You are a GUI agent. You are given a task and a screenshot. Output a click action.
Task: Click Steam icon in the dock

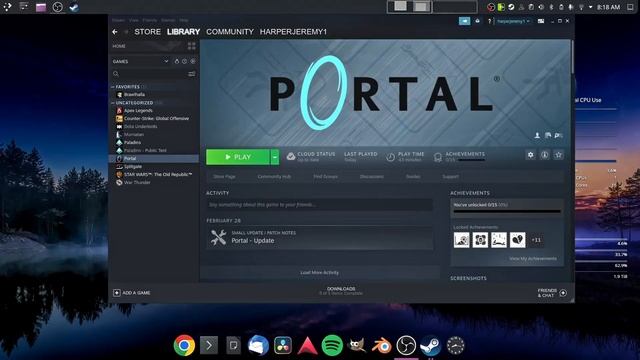(x=431, y=345)
